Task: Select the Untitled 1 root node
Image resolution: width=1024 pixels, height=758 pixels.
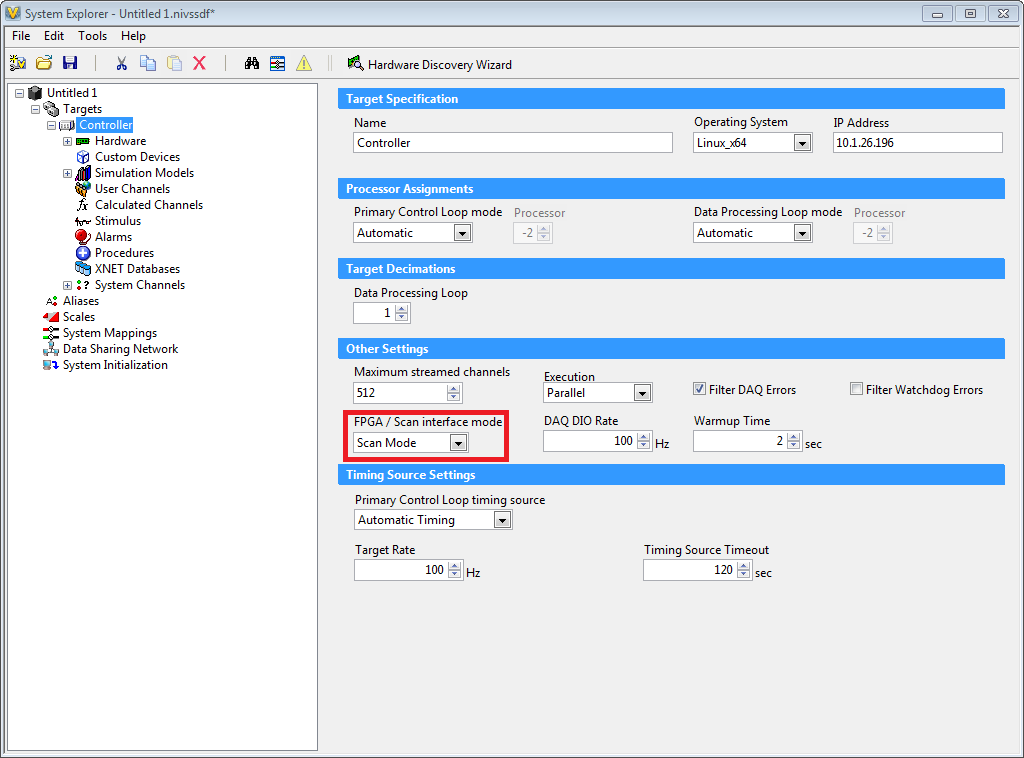Action: click(x=72, y=93)
